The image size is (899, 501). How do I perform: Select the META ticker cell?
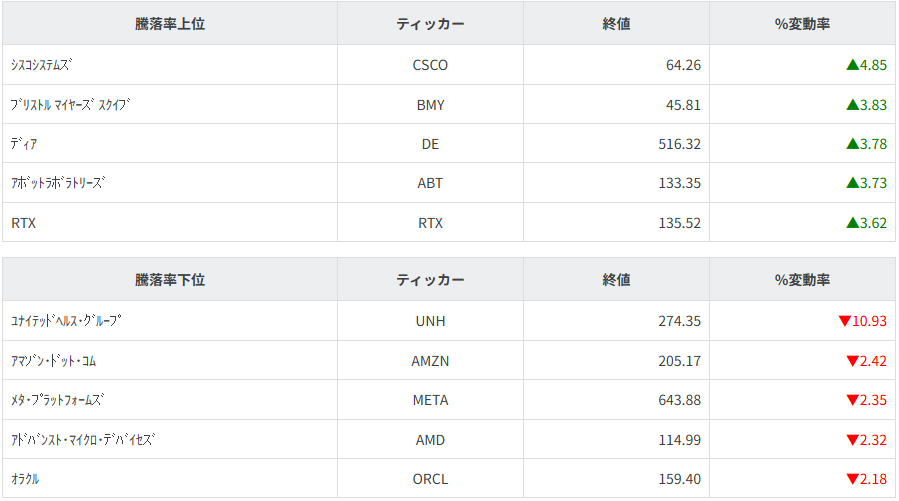[x=430, y=400]
